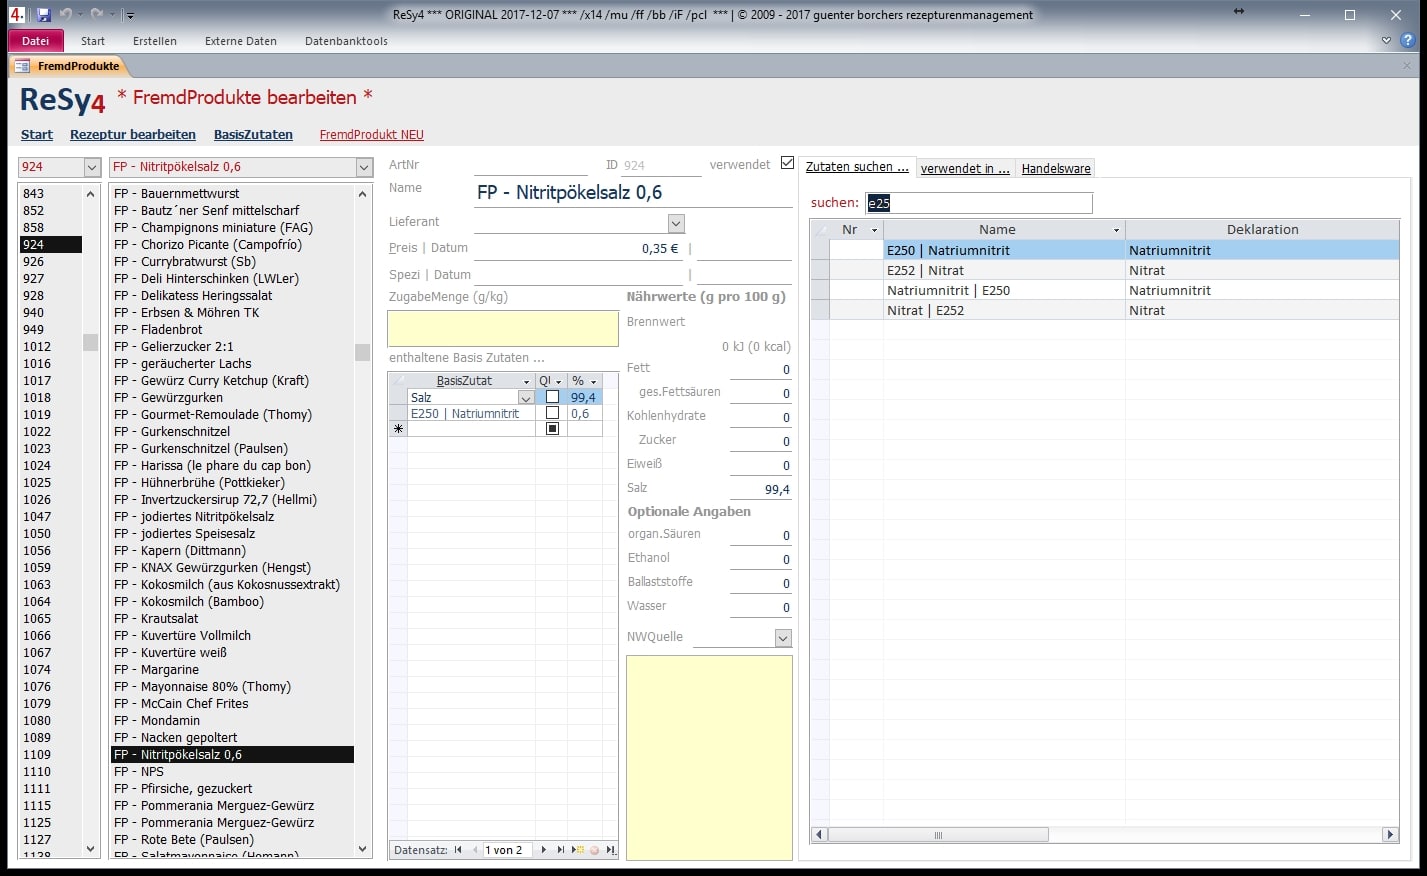Screen dimensions: 1427x876
Task: Click the ReSy4 app icon in title bar
Action: (x=17, y=15)
